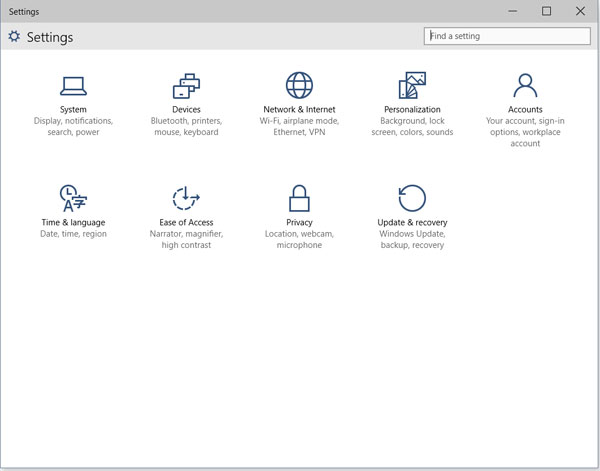Click the 'Devices' label
Image resolution: width=600 pixels, height=471 pixels.
186,109
